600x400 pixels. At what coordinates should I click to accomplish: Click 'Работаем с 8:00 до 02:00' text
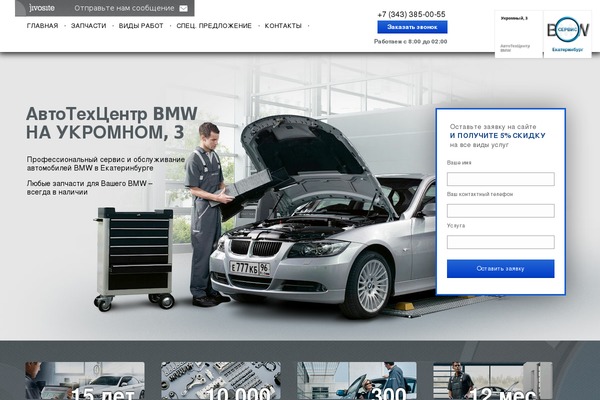pos(411,41)
